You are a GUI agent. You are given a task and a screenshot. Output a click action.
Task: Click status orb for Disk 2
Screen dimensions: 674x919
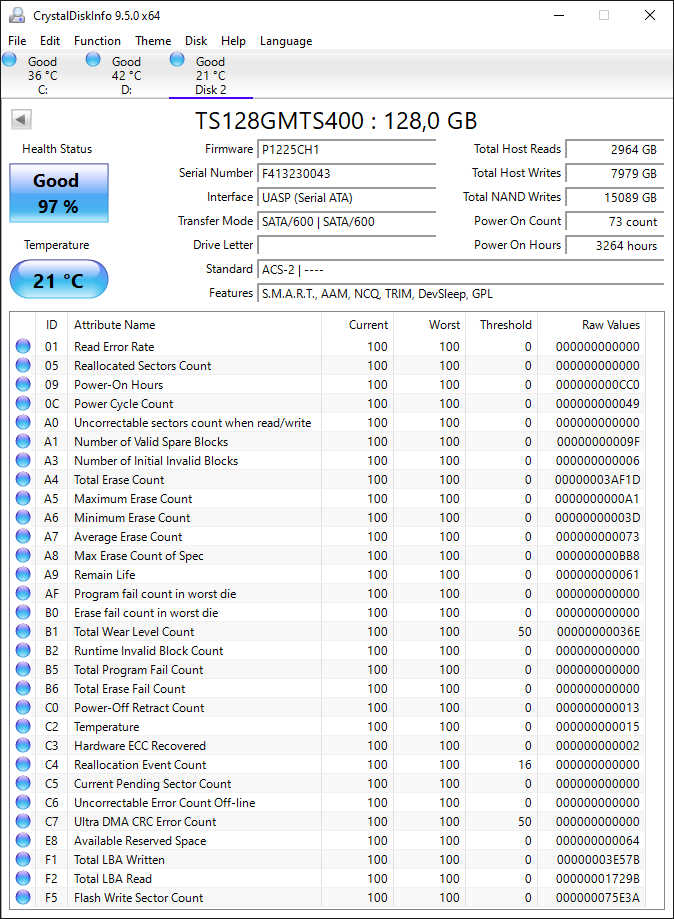(177, 59)
